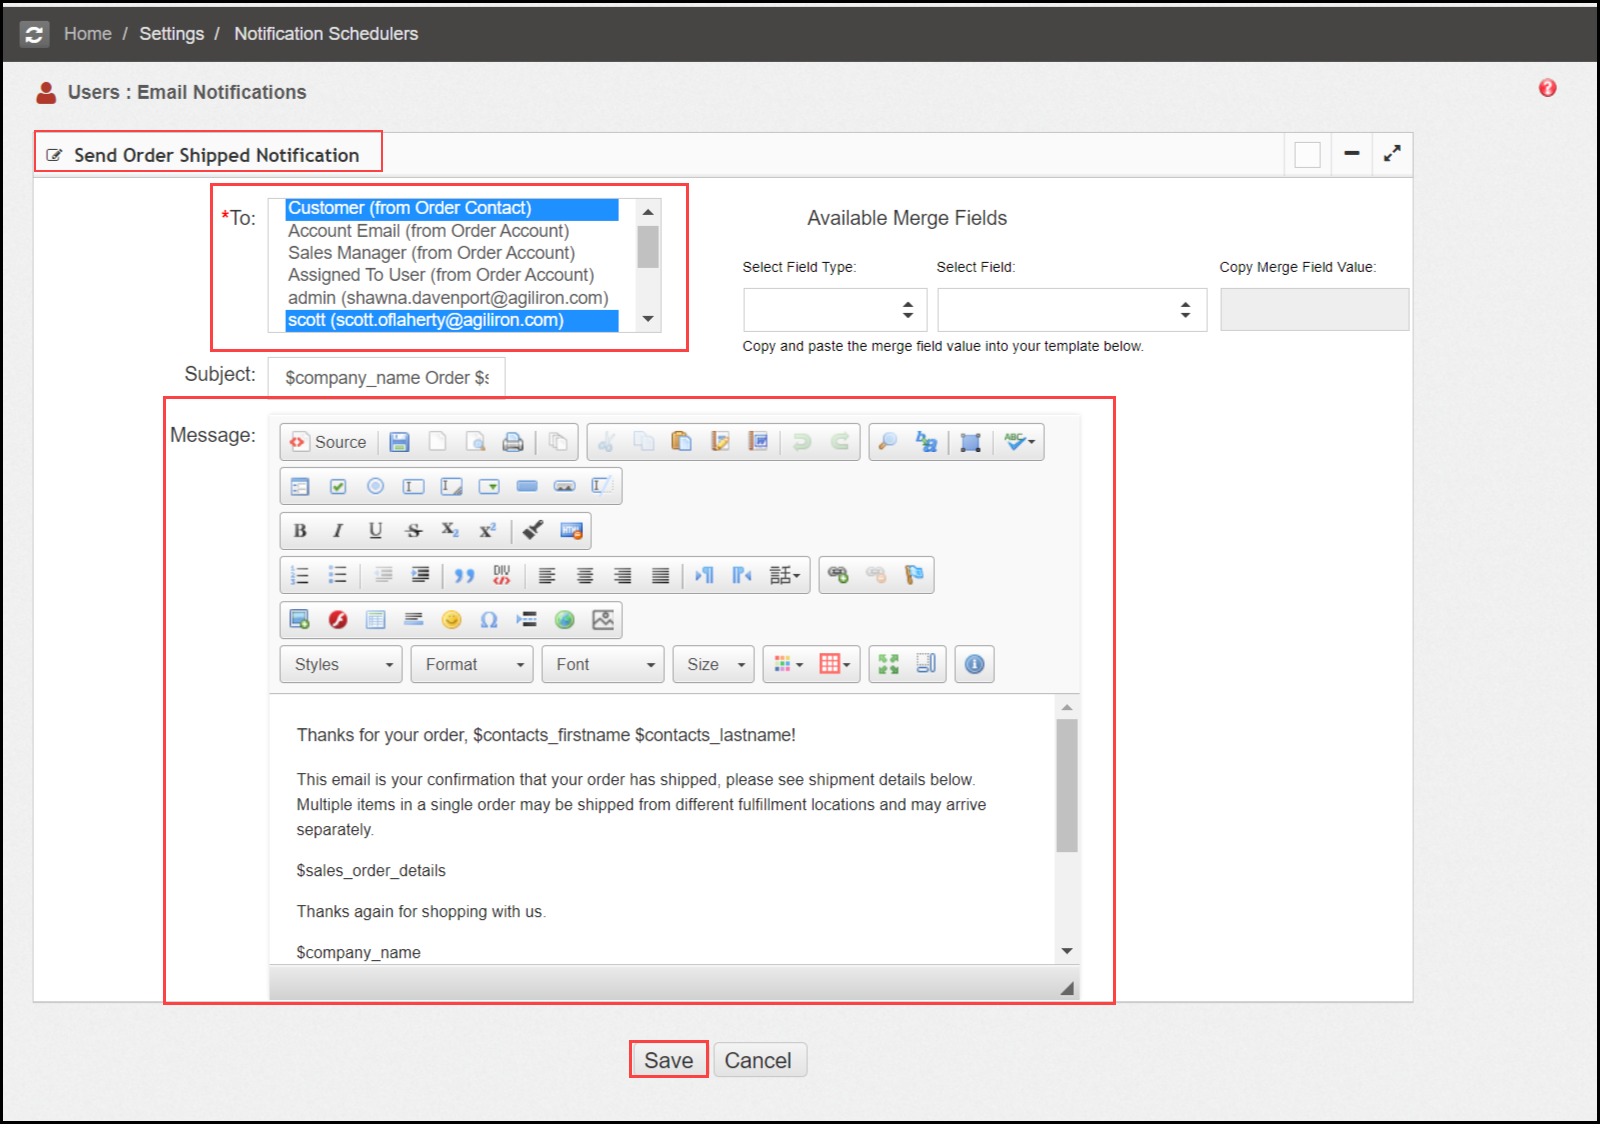Click the Save button
The image size is (1600, 1124).
(x=668, y=1060)
